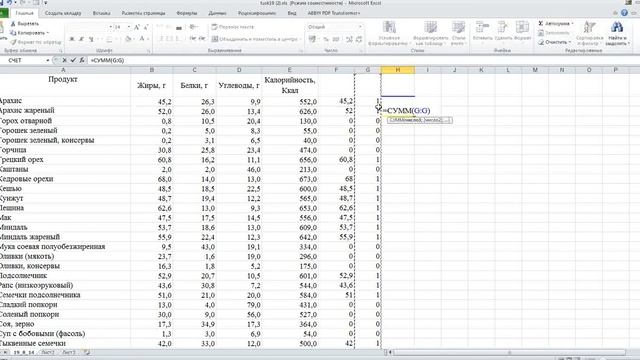Toggle the highlighted bottom align button
This screenshot has width=640, height=360.
pyautogui.click(x=178, y=27)
